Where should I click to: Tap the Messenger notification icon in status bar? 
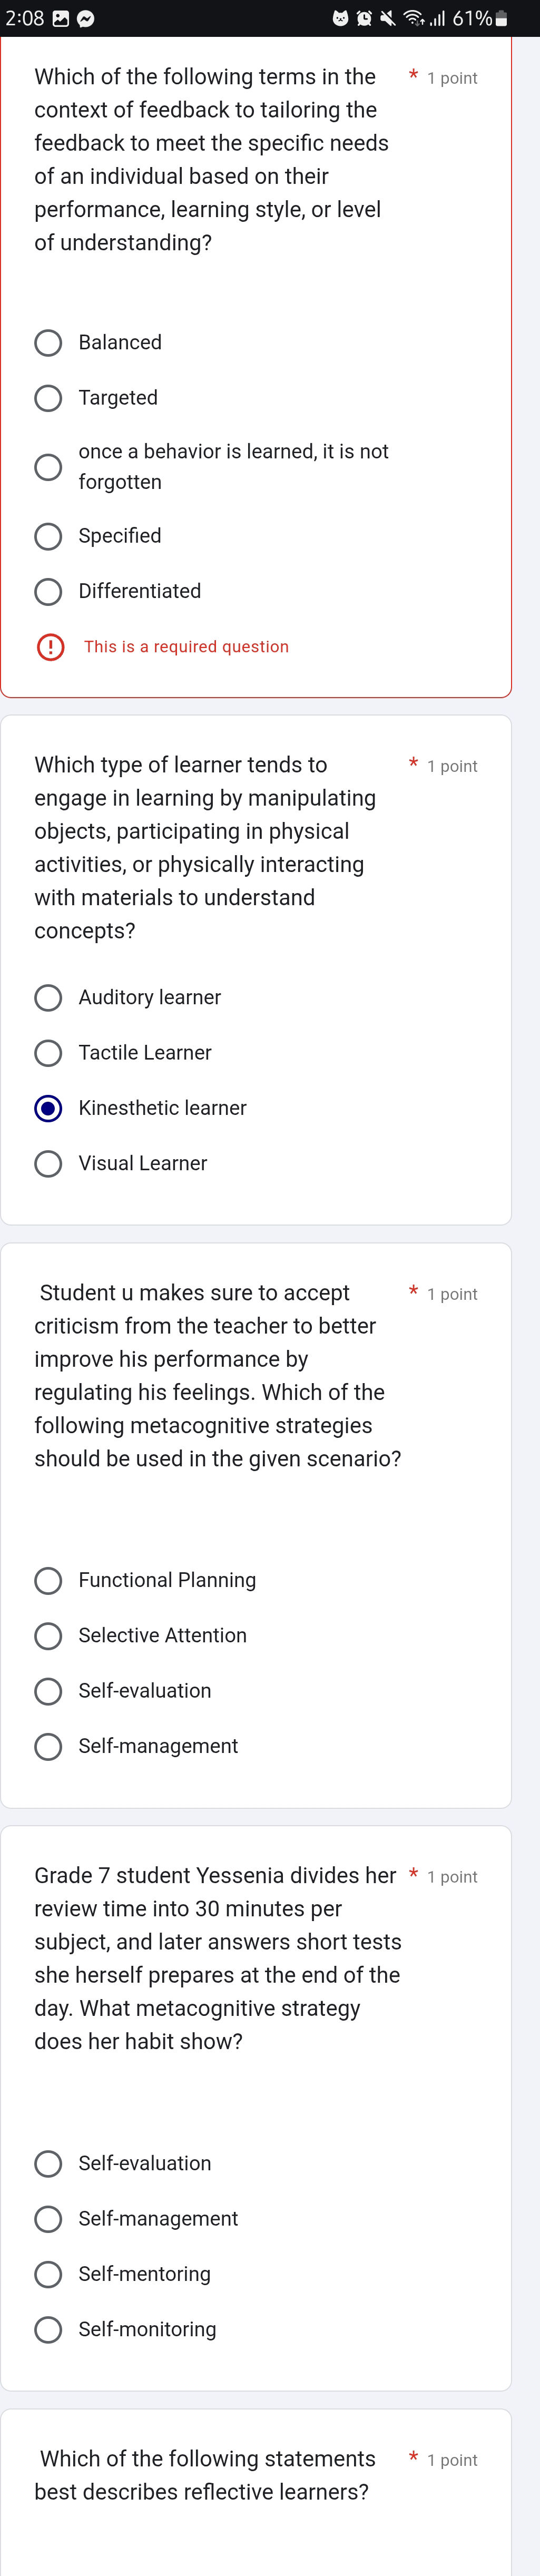point(86,19)
